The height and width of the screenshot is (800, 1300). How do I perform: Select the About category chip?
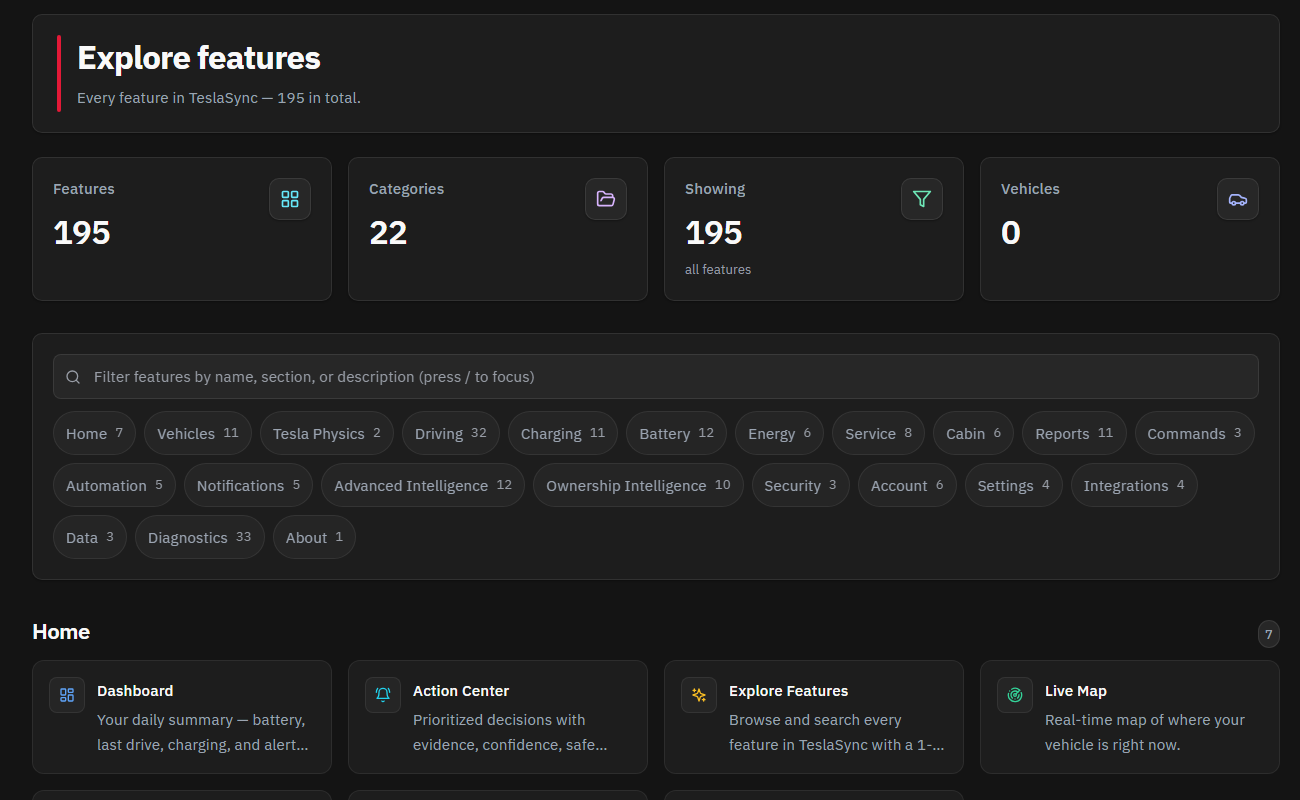(x=314, y=537)
